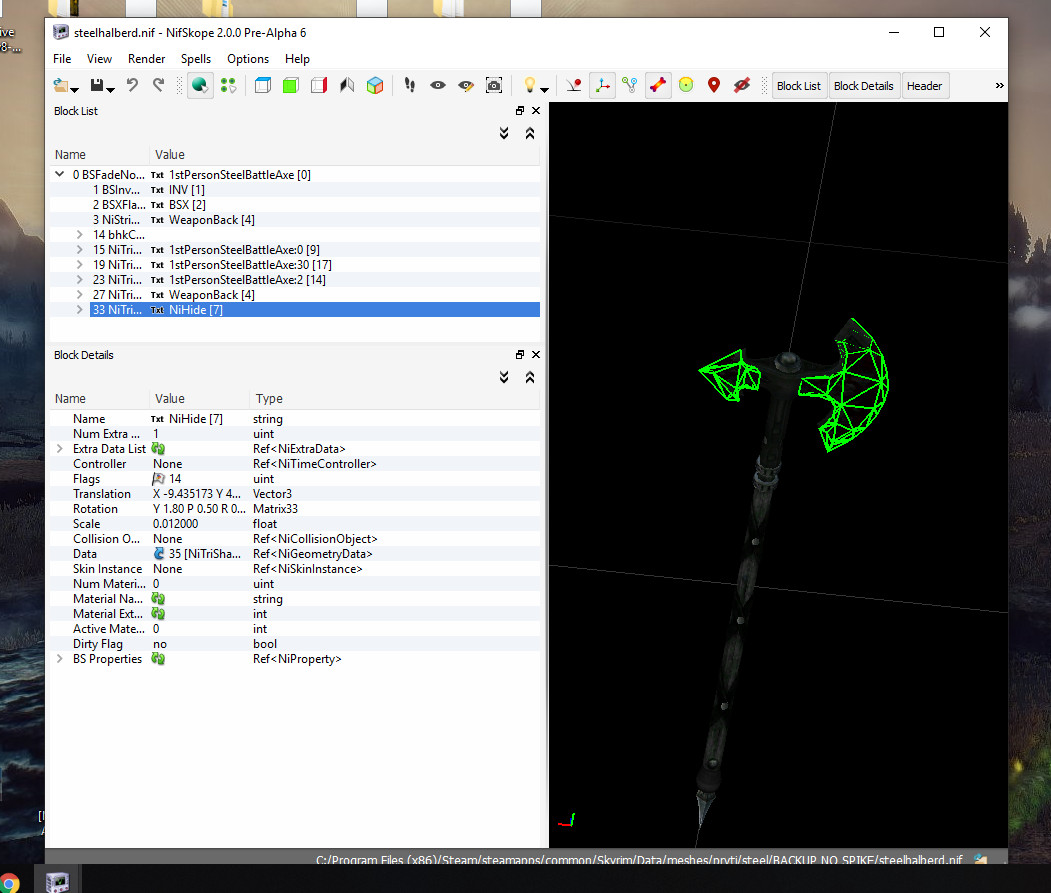The width and height of the screenshot is (1051, 893).
Task: Float the Block List panel
Action: pos(519,111)
